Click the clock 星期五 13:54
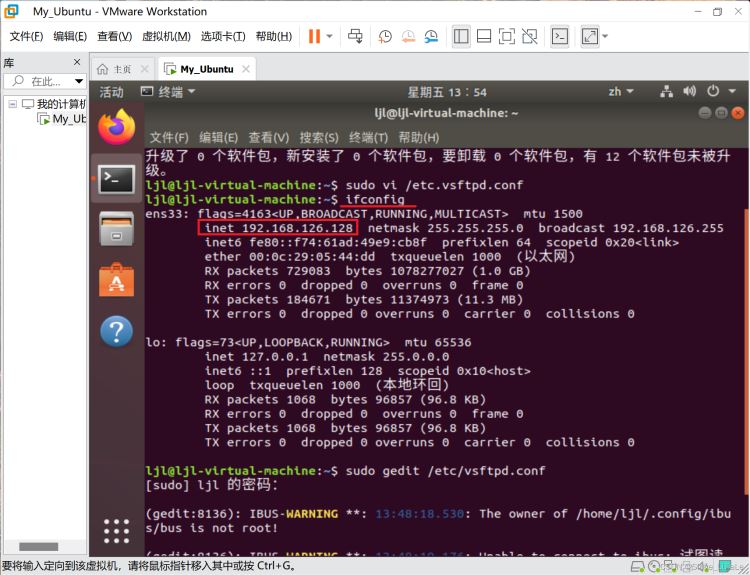Viewport: 750px width, 575px height. point(447,92)
